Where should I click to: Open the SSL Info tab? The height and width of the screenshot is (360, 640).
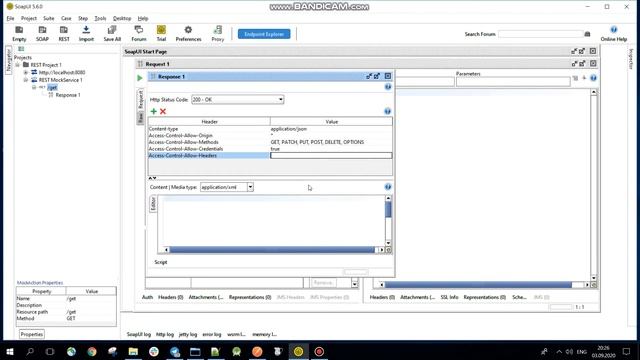pos(449,297)
